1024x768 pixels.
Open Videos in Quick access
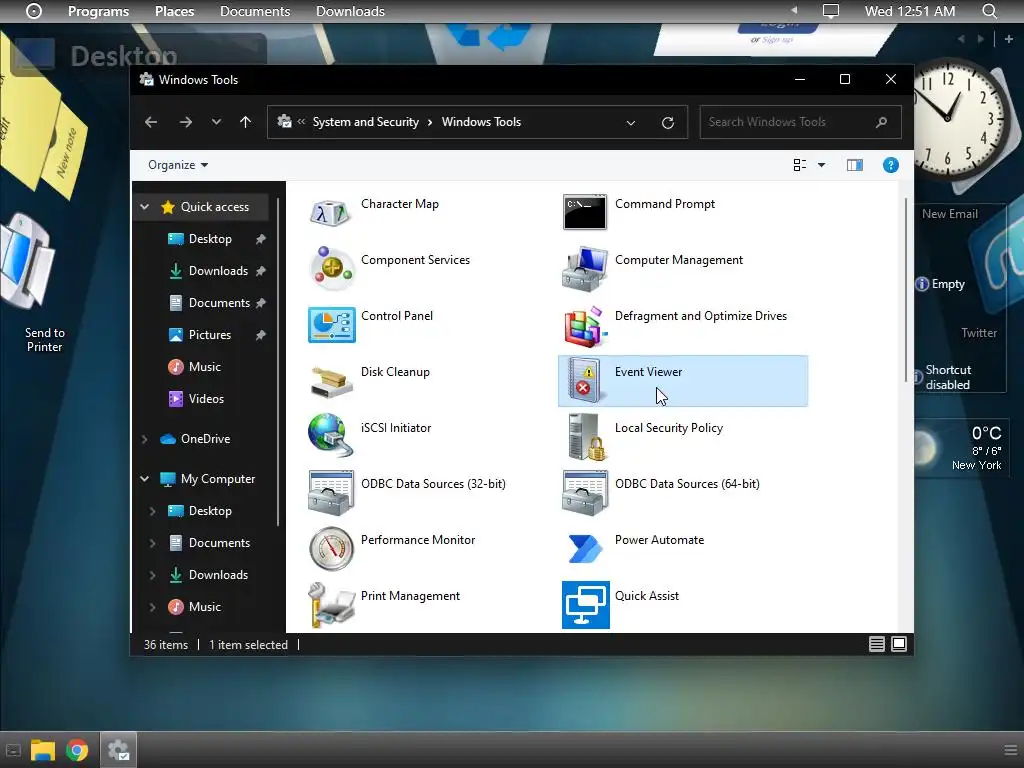[x=206, y=399]
